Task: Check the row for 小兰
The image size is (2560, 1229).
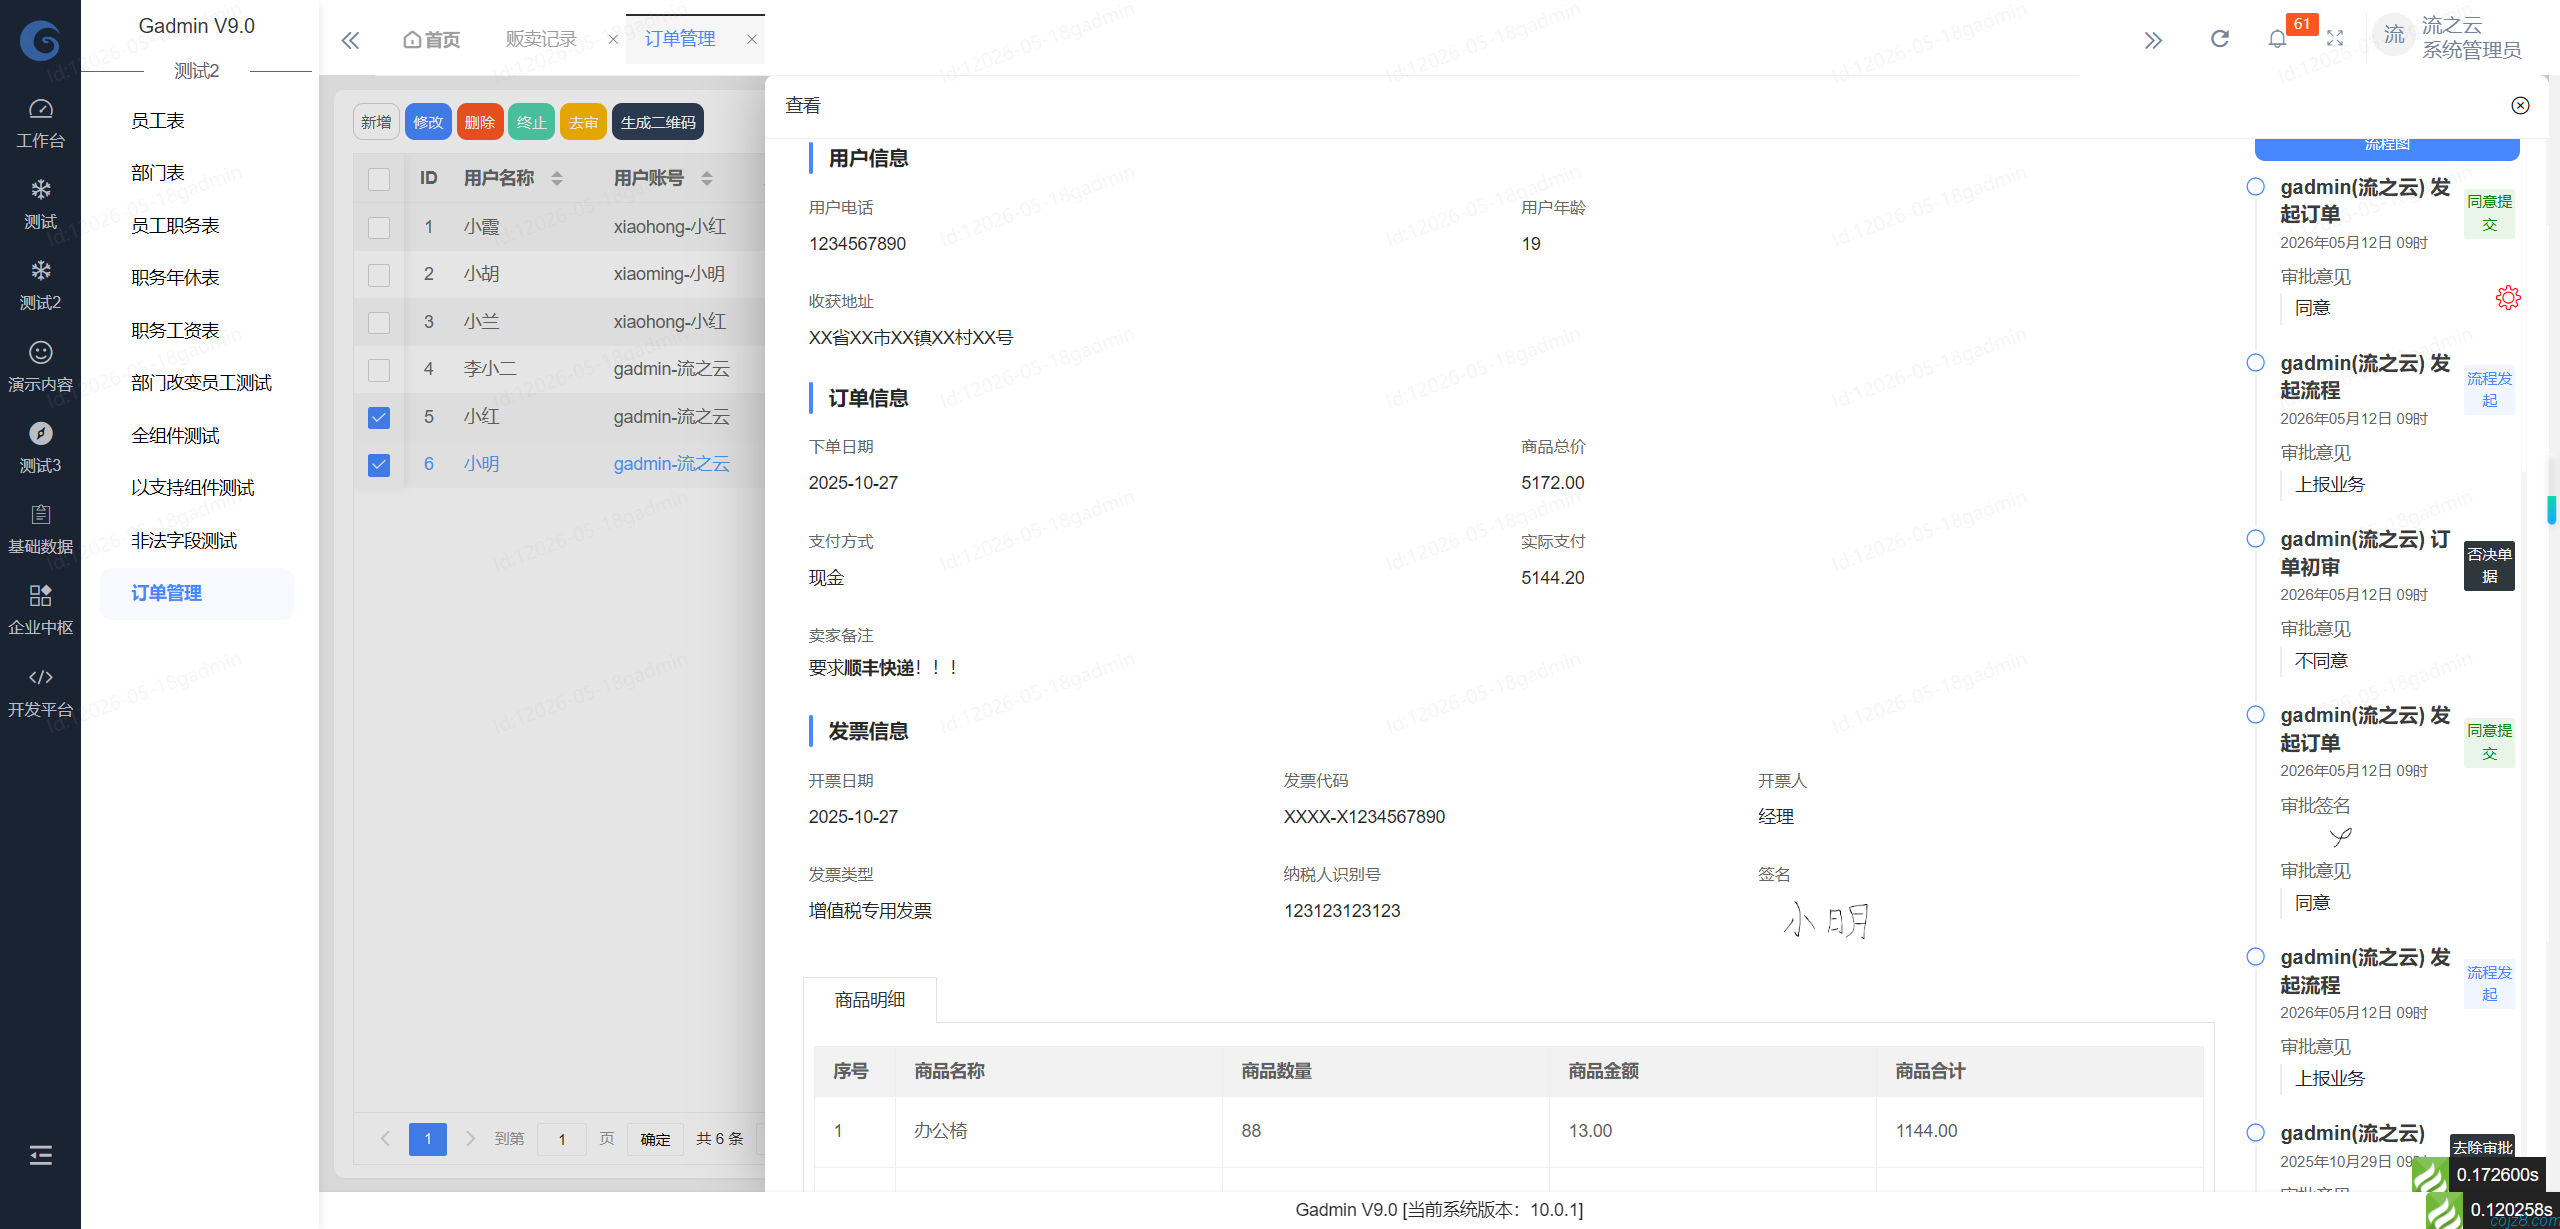Action: coord(379,322)
